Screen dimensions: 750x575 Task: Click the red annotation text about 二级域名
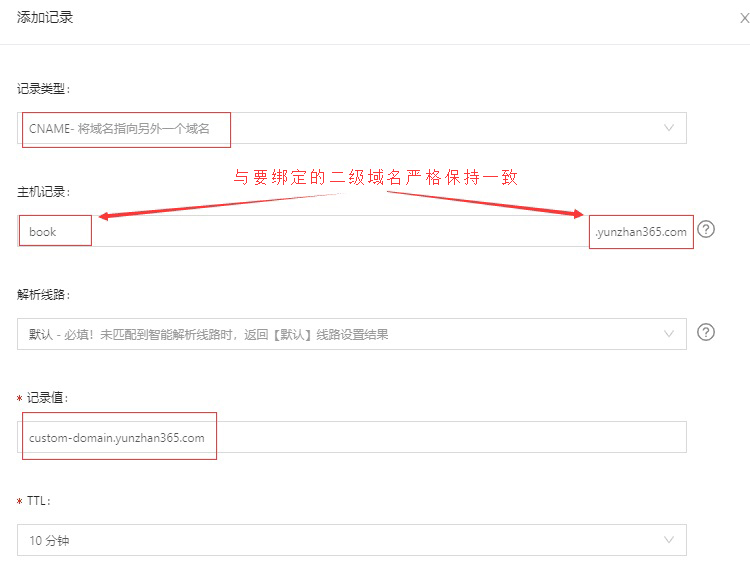[x=376, y=177]
